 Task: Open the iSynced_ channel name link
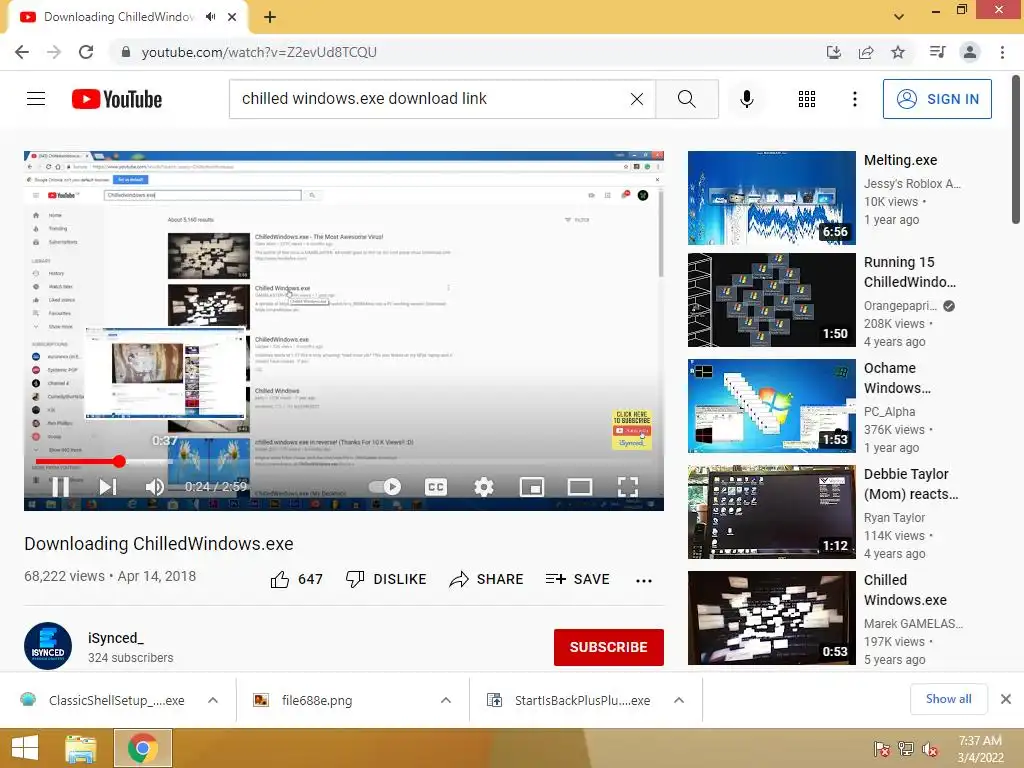pos(116,638)
